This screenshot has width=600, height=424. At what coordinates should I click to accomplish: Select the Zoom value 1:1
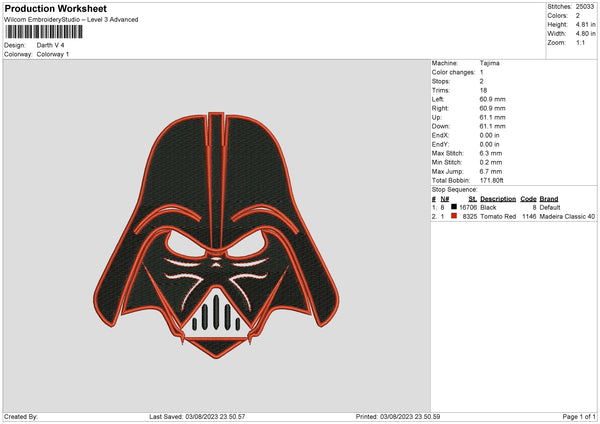pyautogui.click(x=580, y=43)
